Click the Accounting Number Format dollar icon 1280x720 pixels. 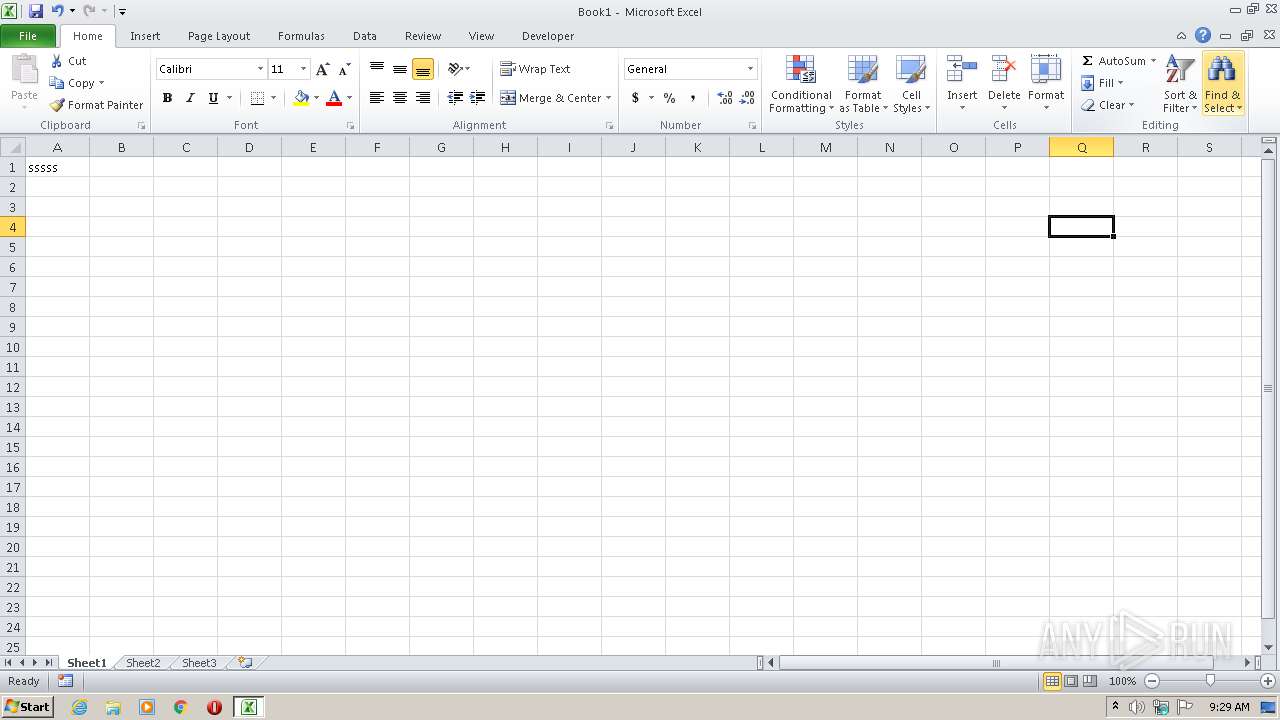point(635,98)
